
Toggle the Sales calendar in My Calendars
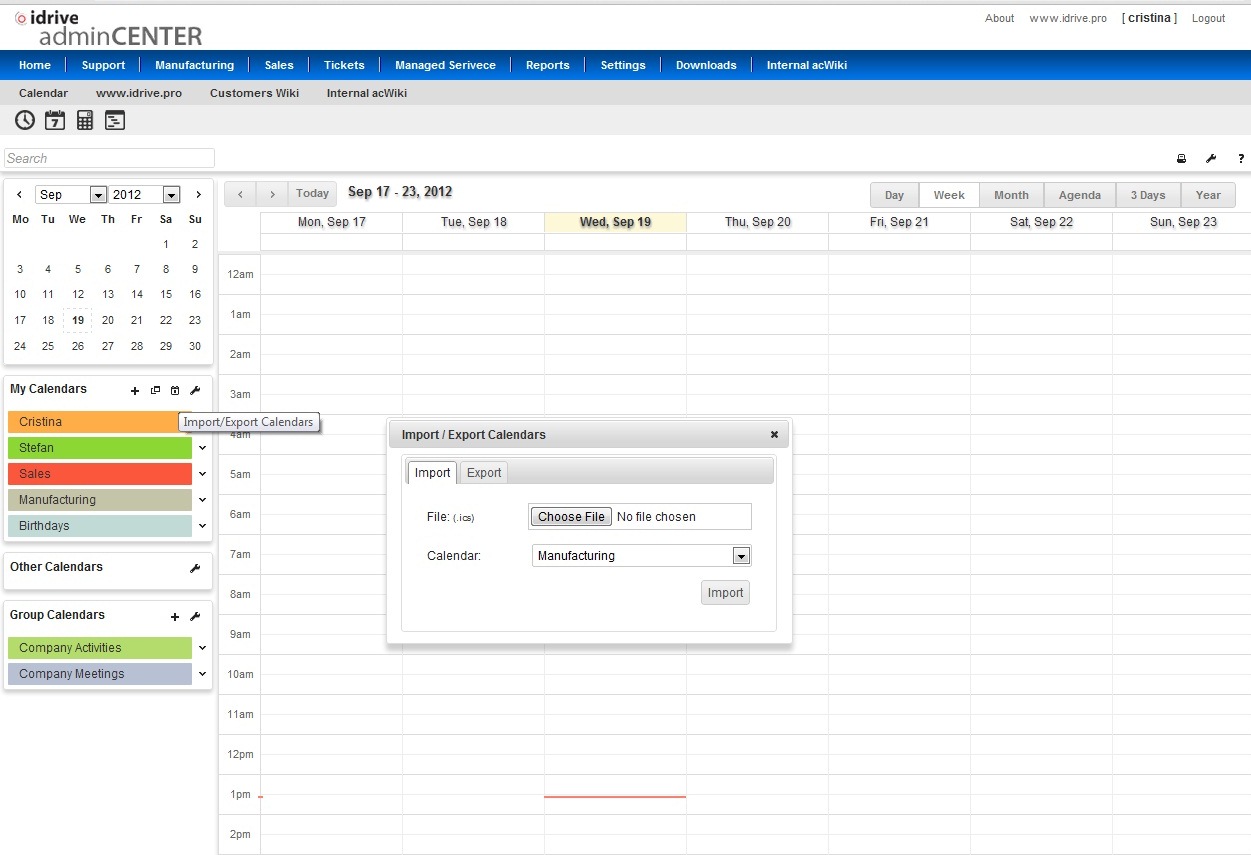[x=100, y=474]
